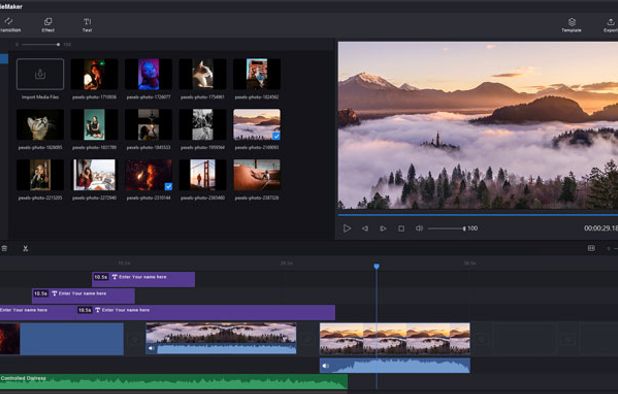Click the 10.5s badge on top text clip
Image resolution: width=618 pixels, height=394 pixels.
click(101, 277)
